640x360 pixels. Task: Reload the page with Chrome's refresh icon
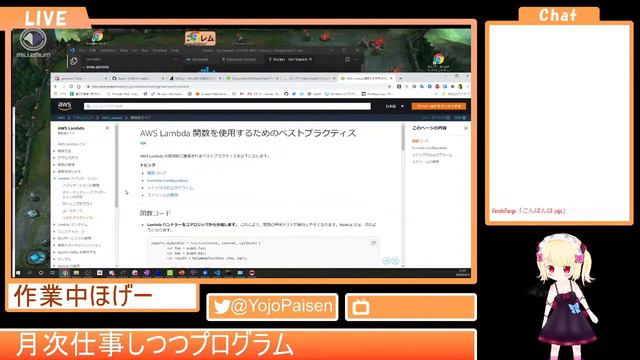71,87
